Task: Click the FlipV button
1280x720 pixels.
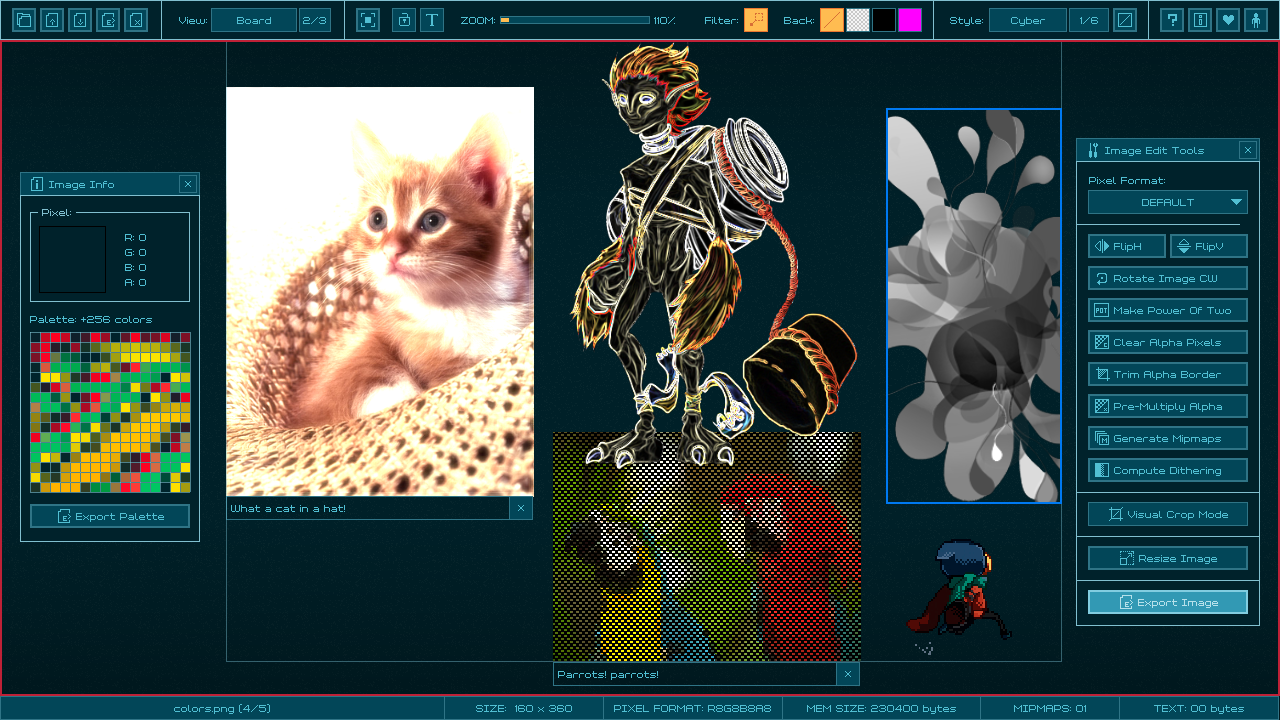Action: pyautogui.click(x=1209, y=246)
